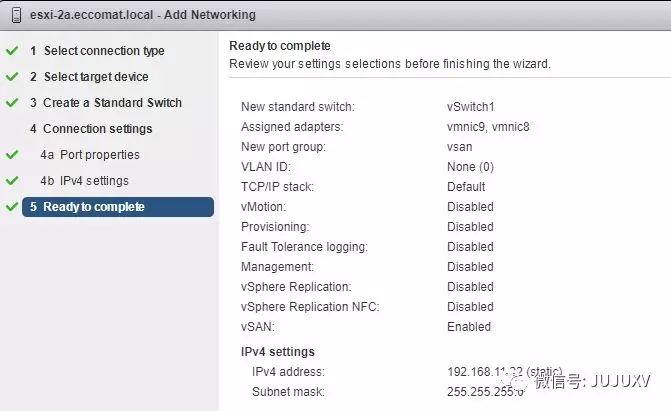Click green checkmark beside Ready to complete
671x411 pixels.
12,207
